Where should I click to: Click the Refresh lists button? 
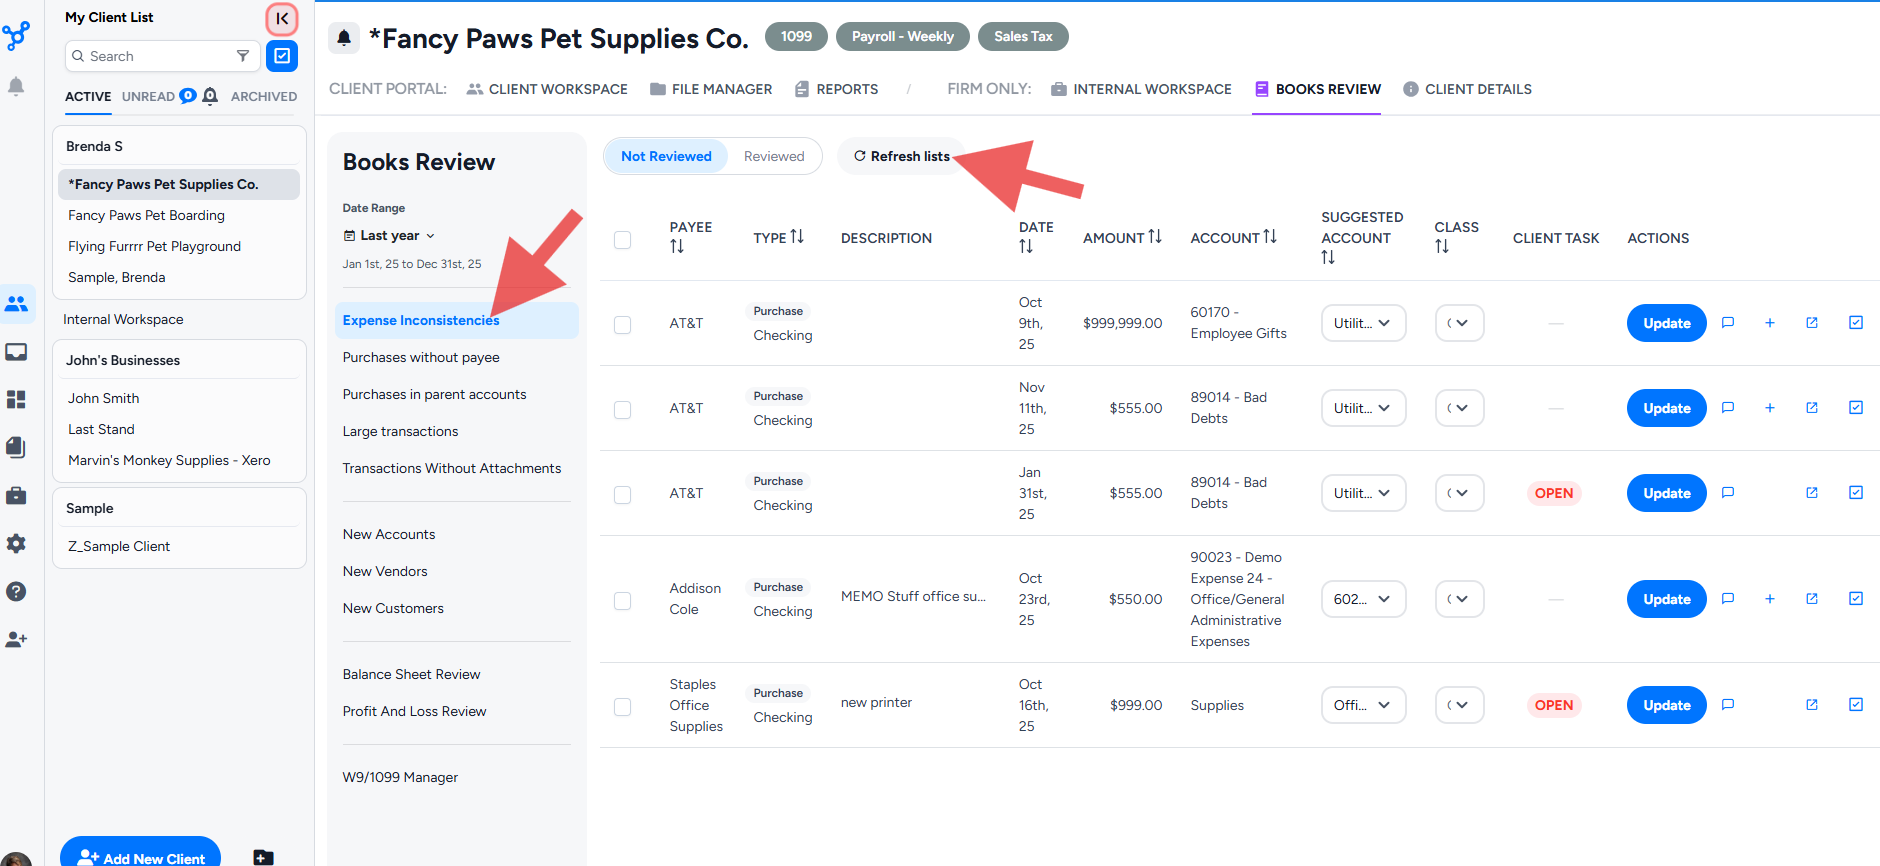[901, 156]
